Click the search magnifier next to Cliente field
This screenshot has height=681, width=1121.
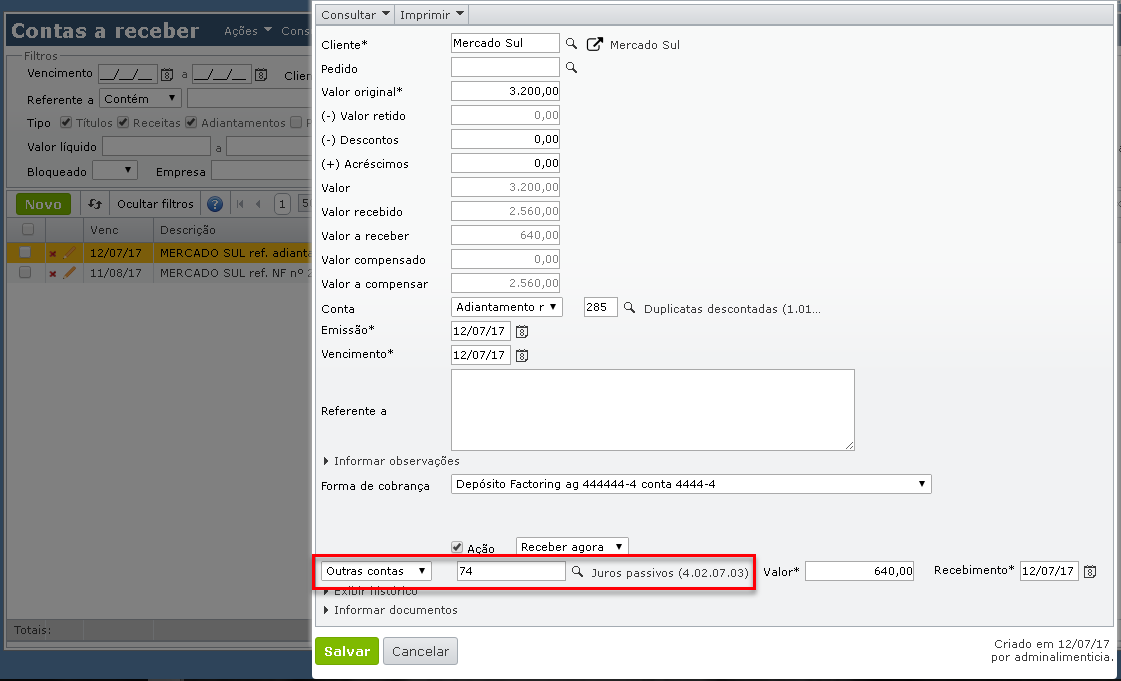click(x=571, y=44)
